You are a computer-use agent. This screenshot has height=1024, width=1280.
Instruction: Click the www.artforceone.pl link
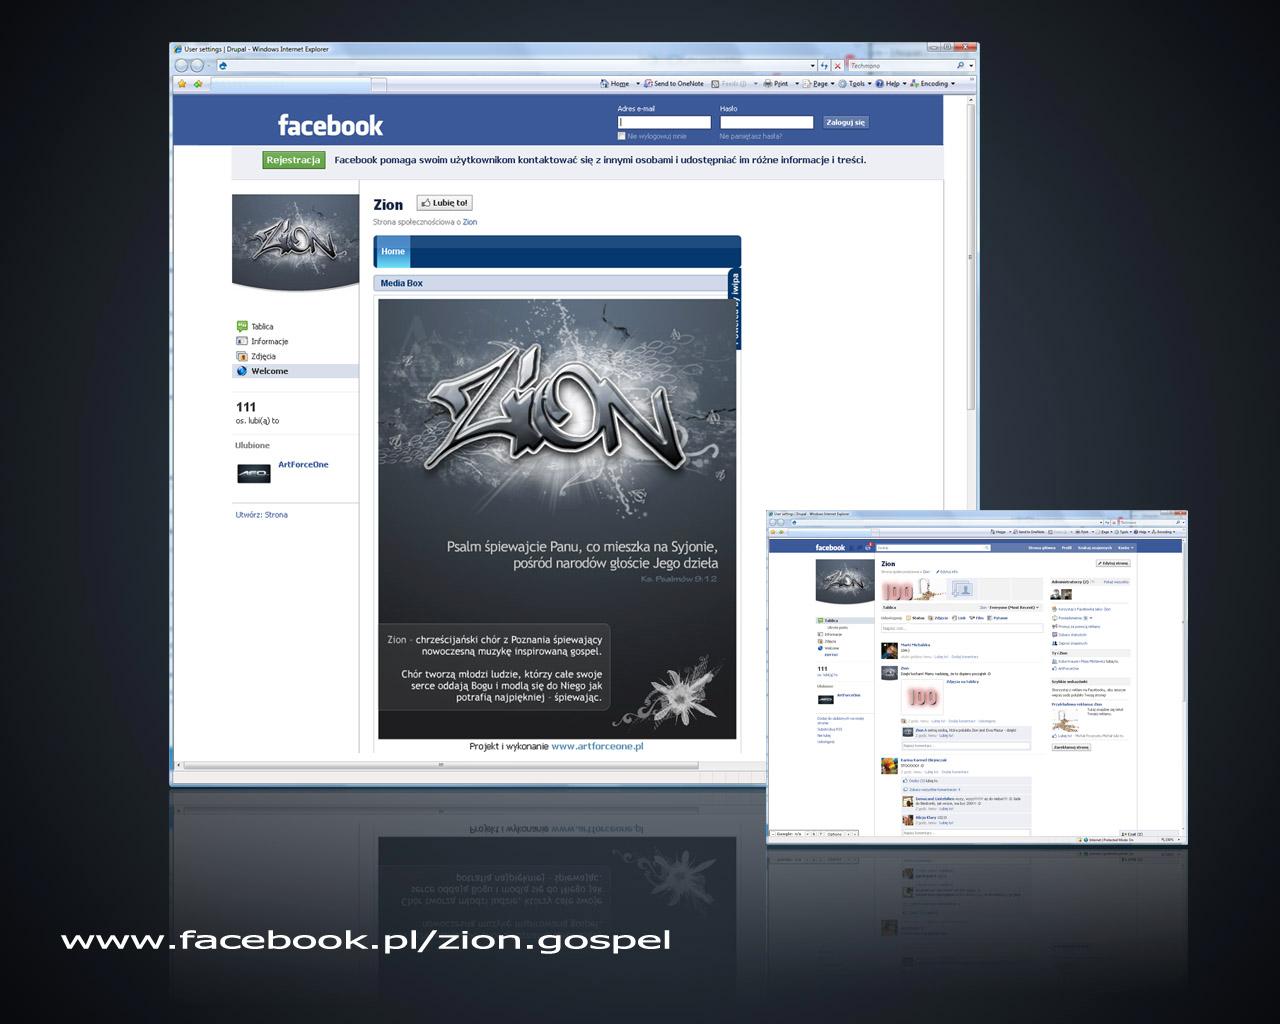pyautogui.click(x=597, y=746)
